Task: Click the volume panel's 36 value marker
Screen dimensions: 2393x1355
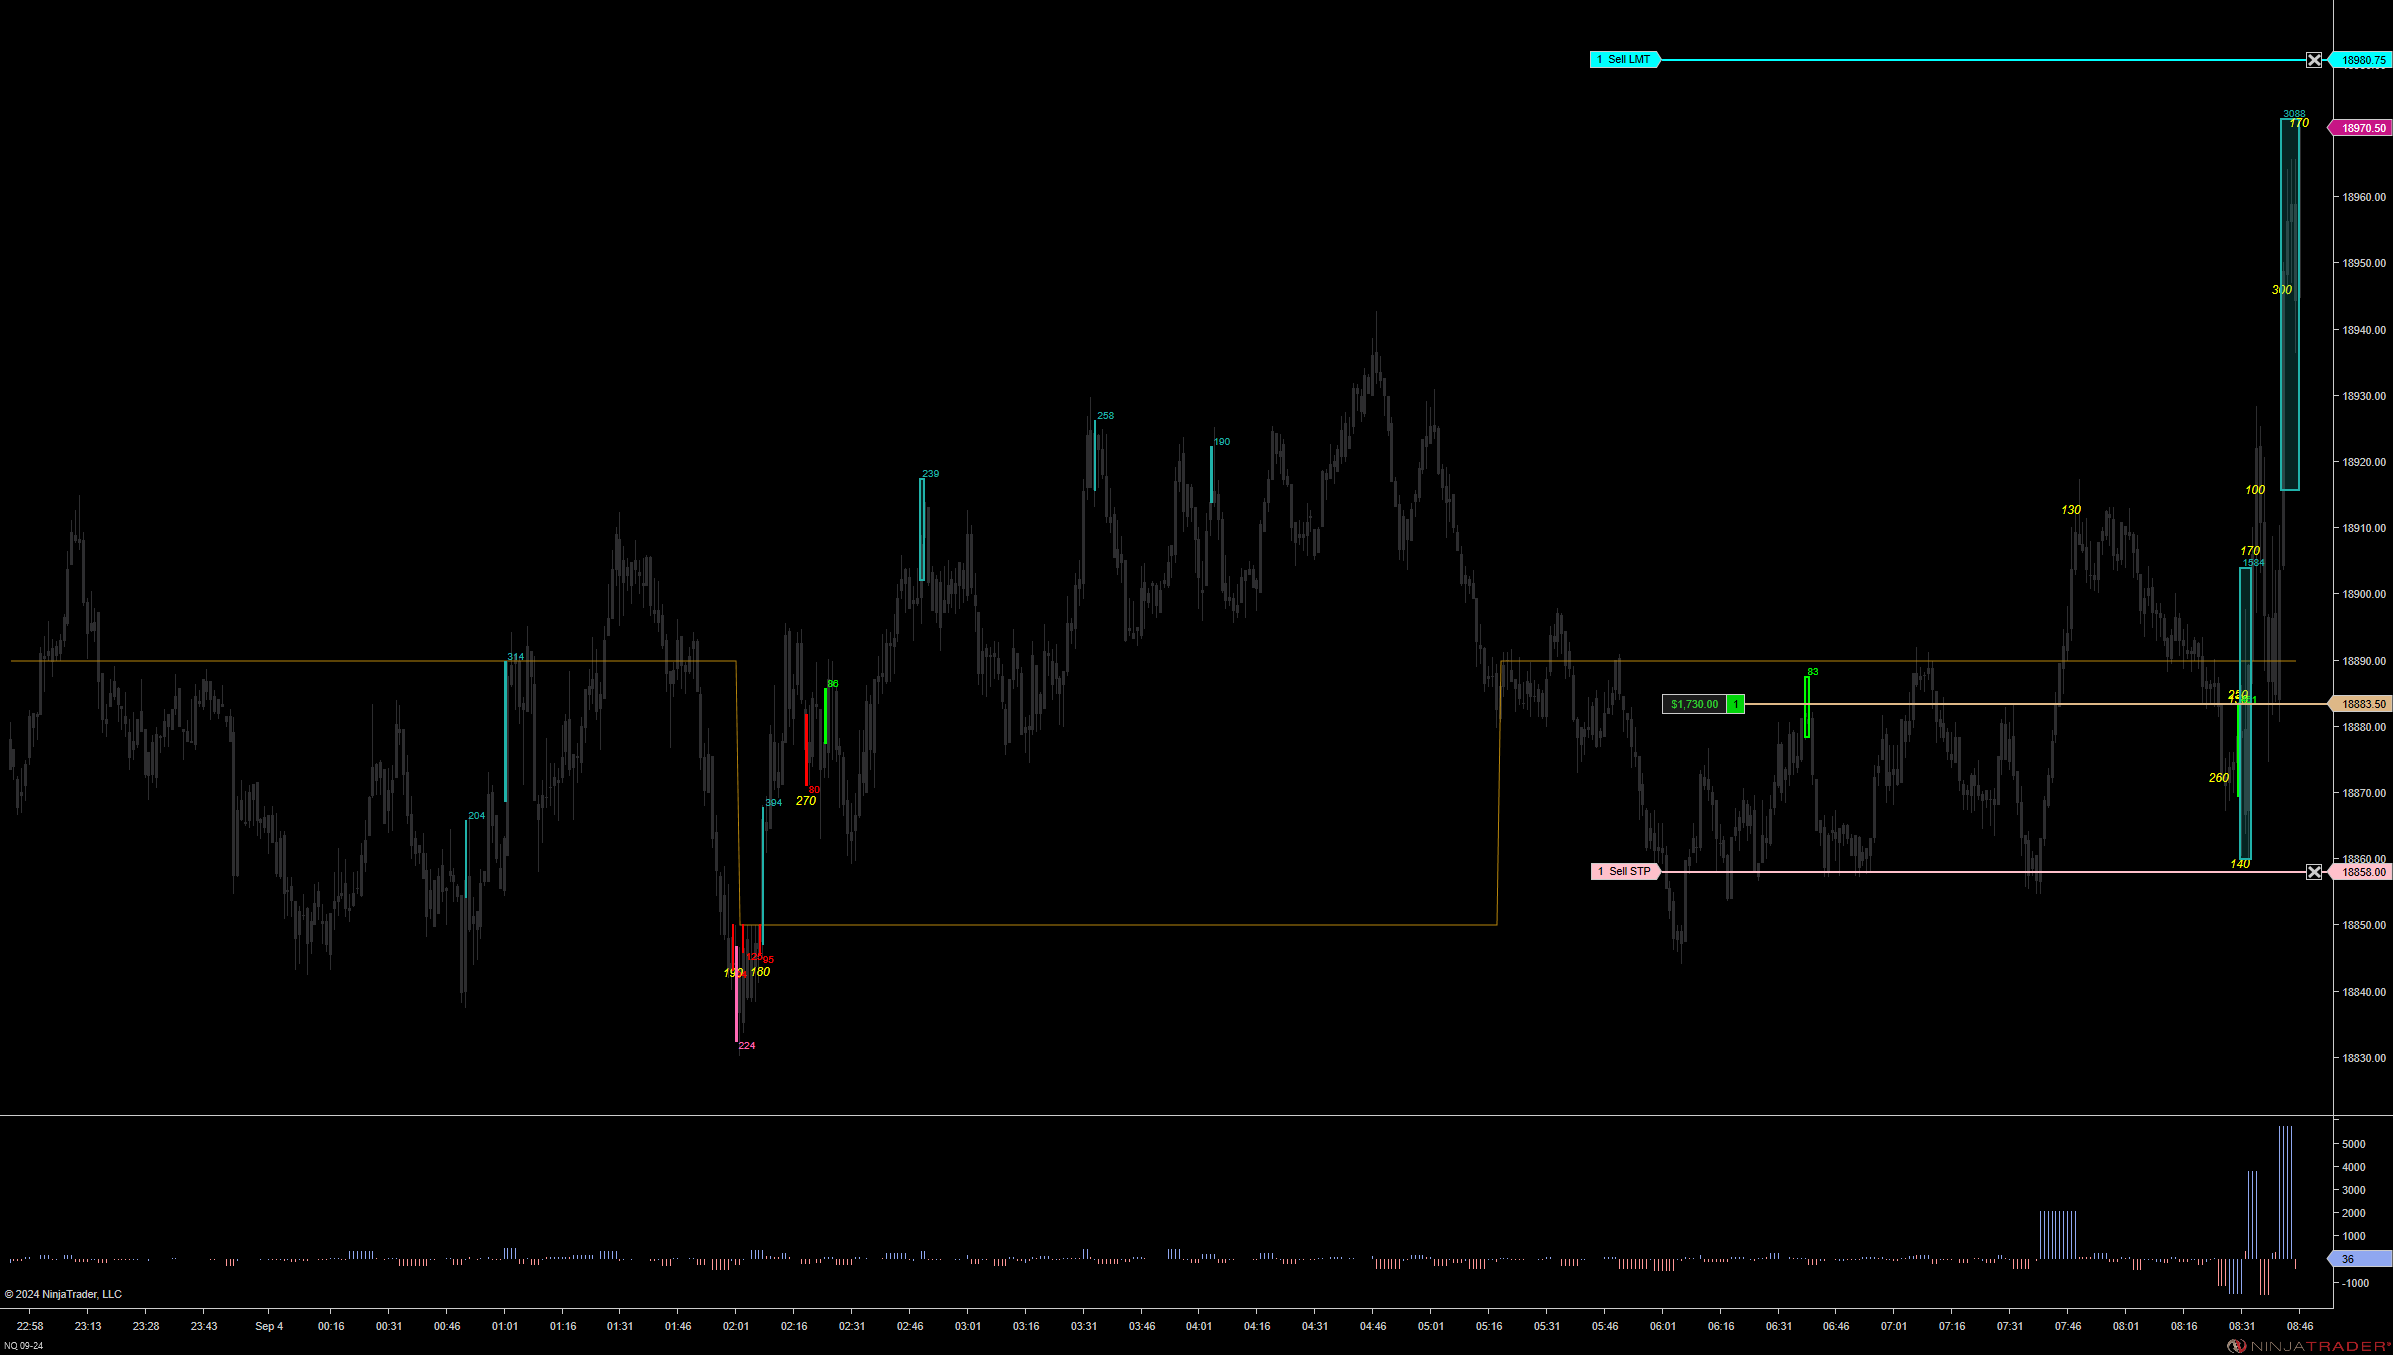Action: coord(2360,1259)
